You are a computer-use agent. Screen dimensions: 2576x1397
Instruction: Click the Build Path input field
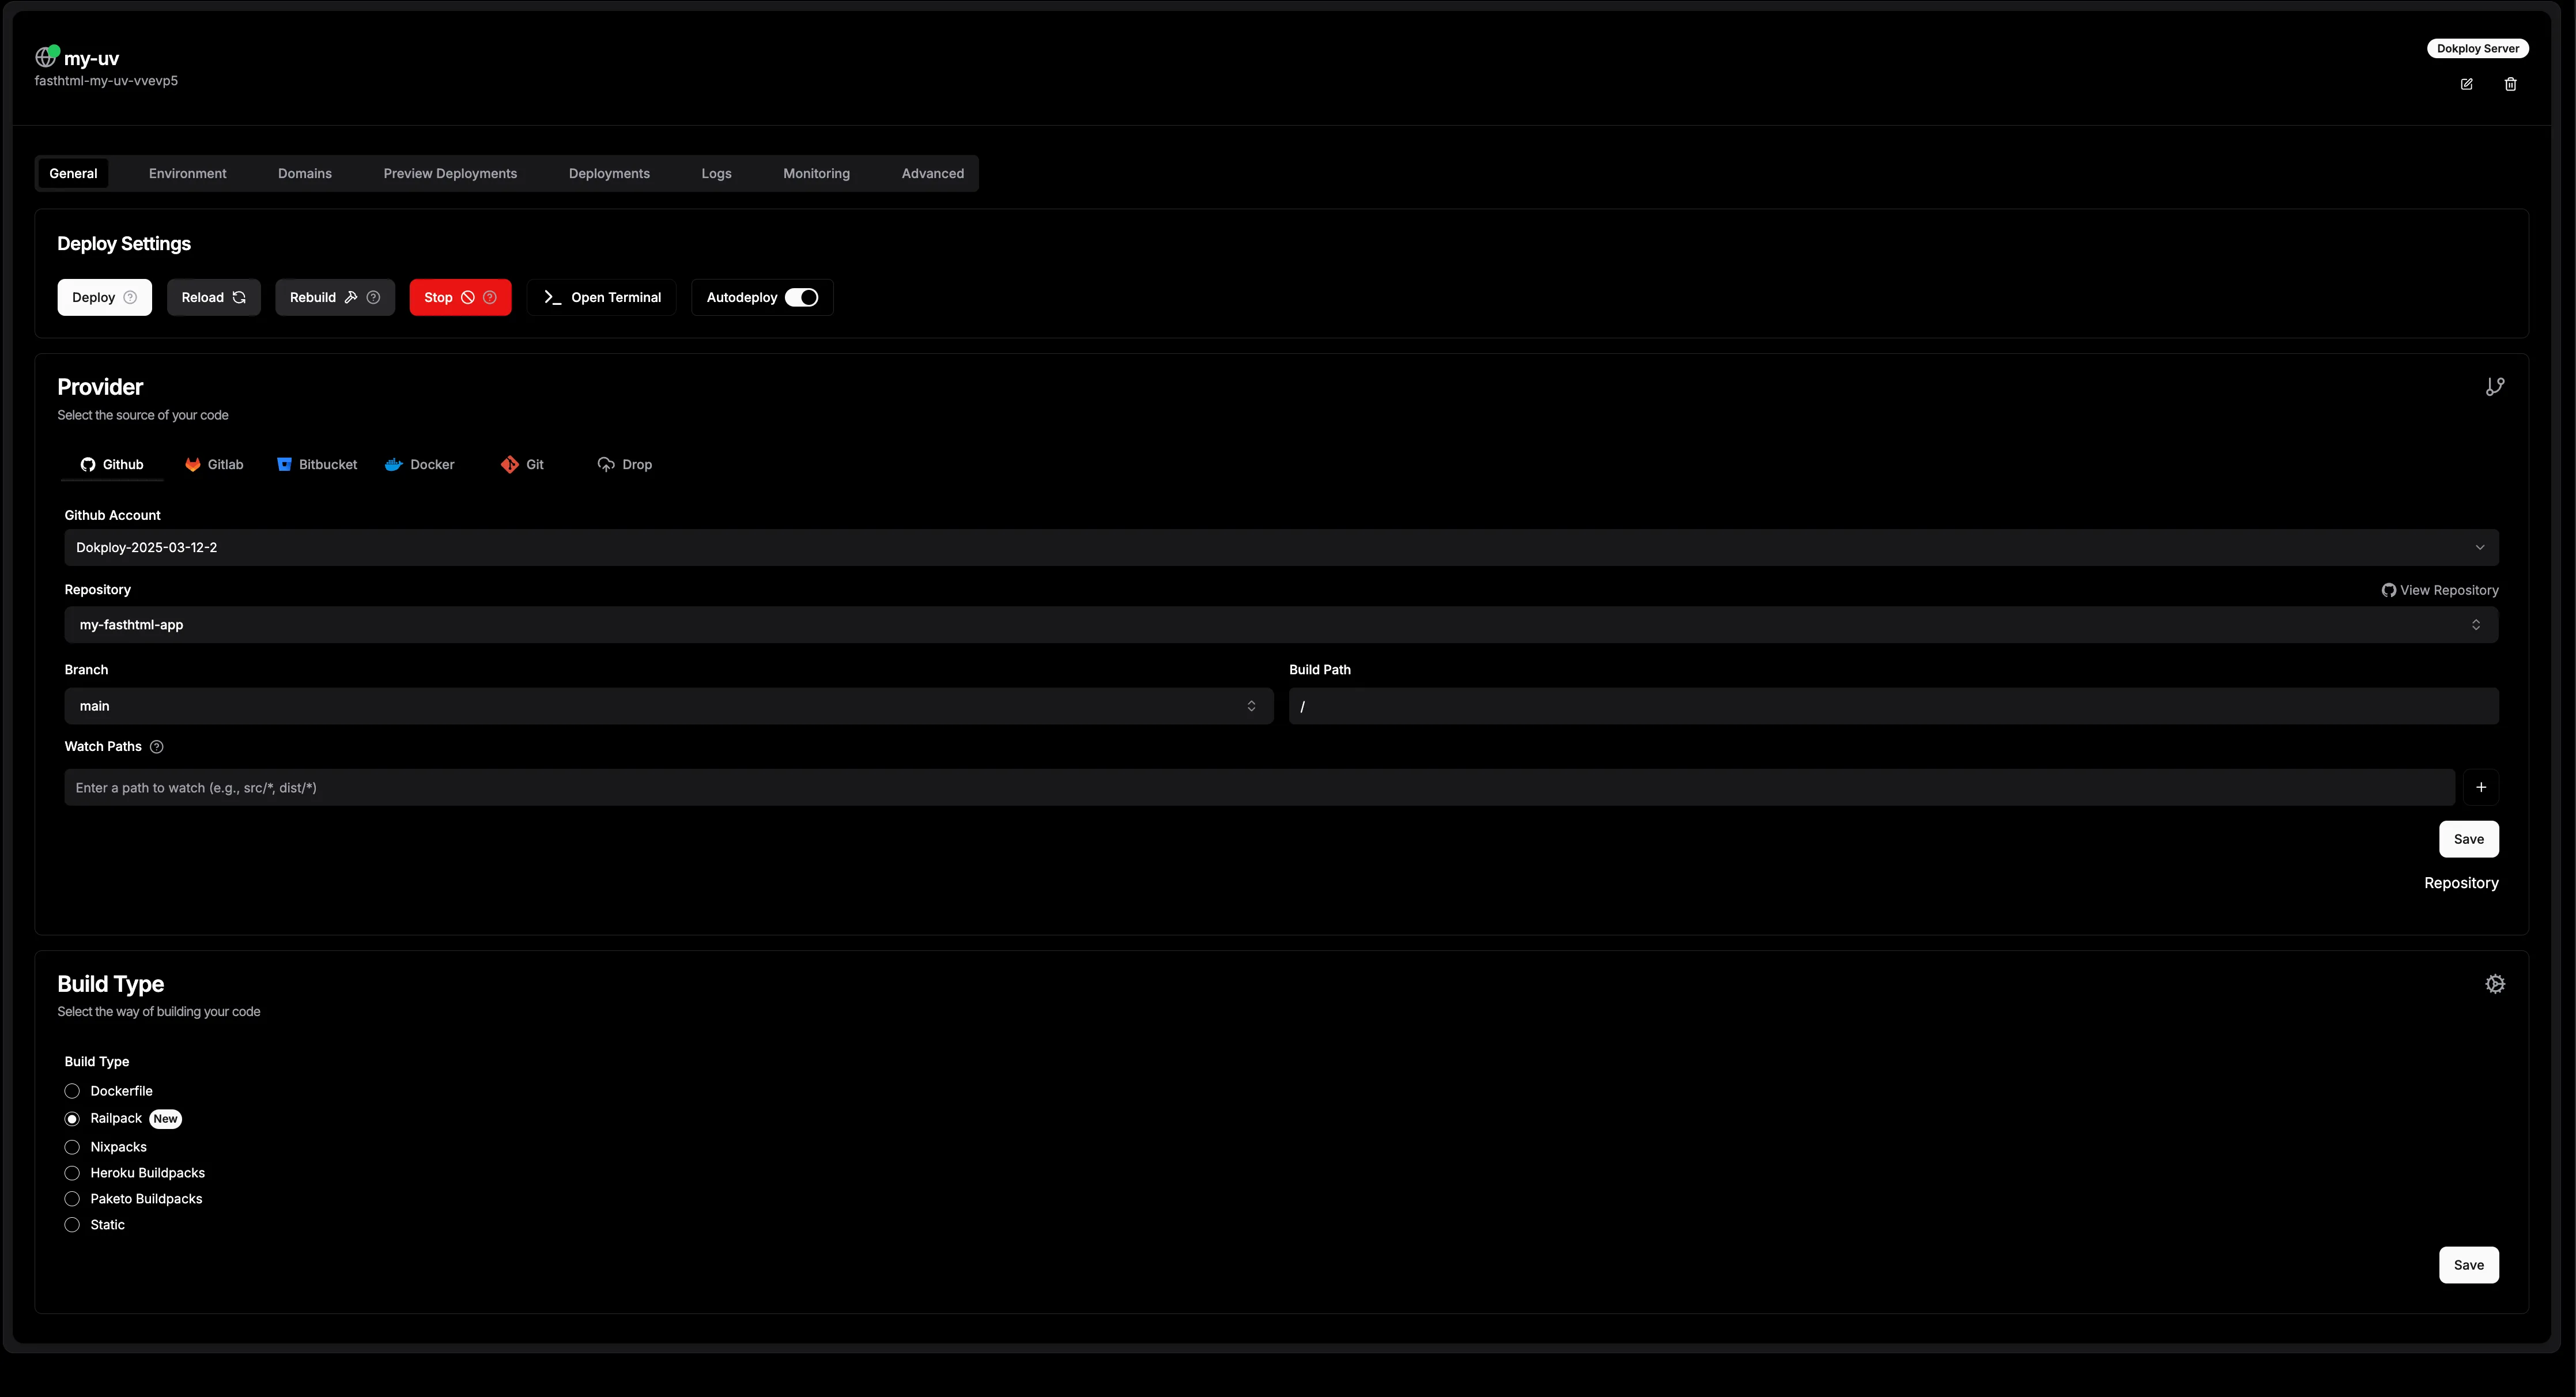click(1892, 706)
